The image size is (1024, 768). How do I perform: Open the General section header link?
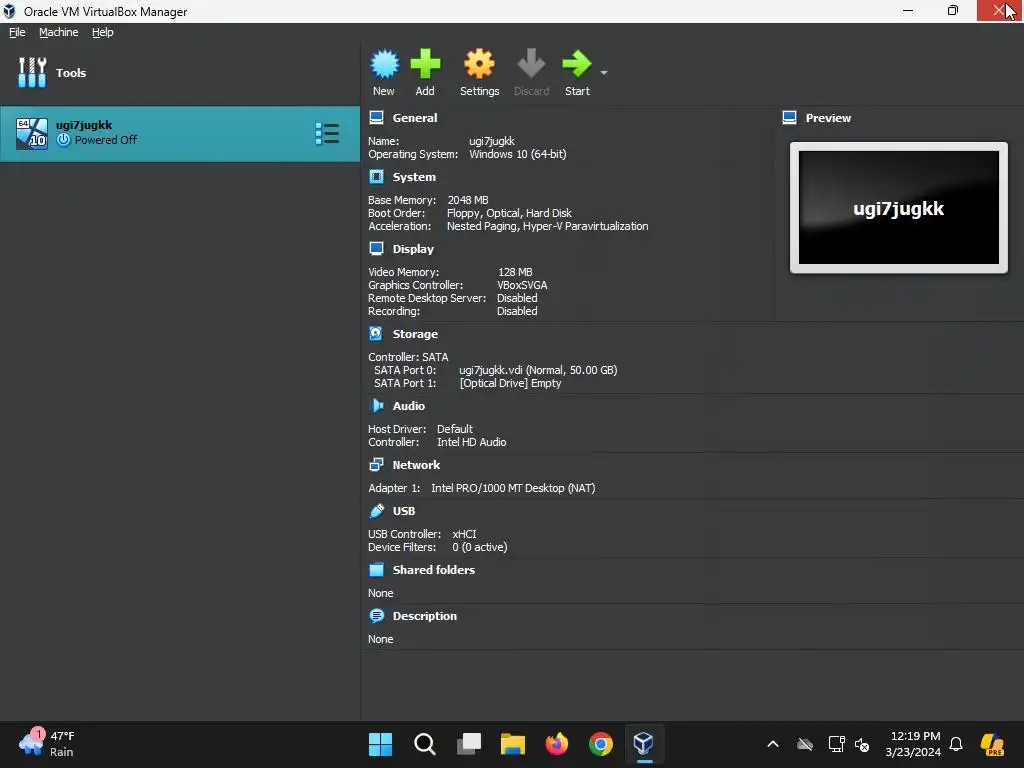tap(415, 118)
